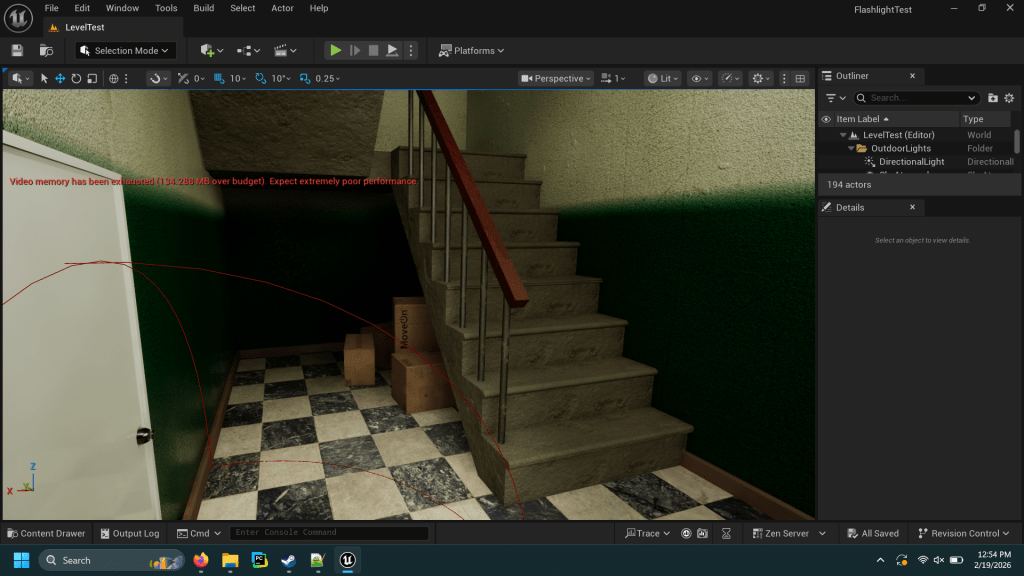Viewport: 1024px width, 576px height.
Task: Open the Build menu
Action: [x=204, y=8]
